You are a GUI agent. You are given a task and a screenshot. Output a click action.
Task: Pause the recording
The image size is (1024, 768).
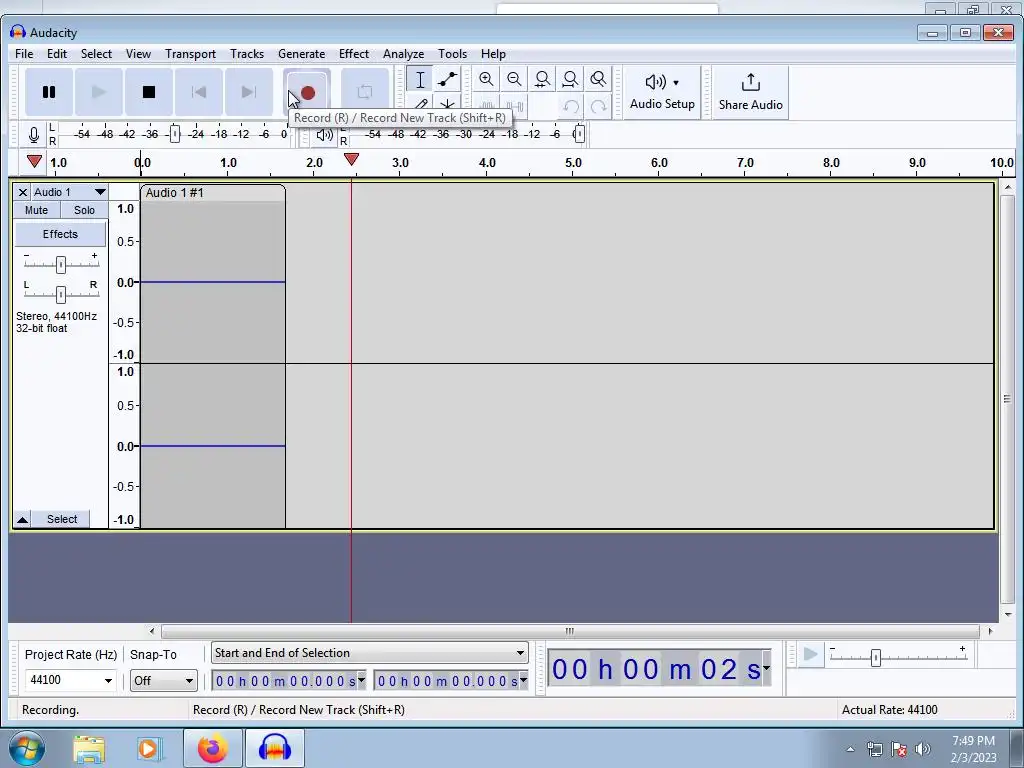coord(49,92)
